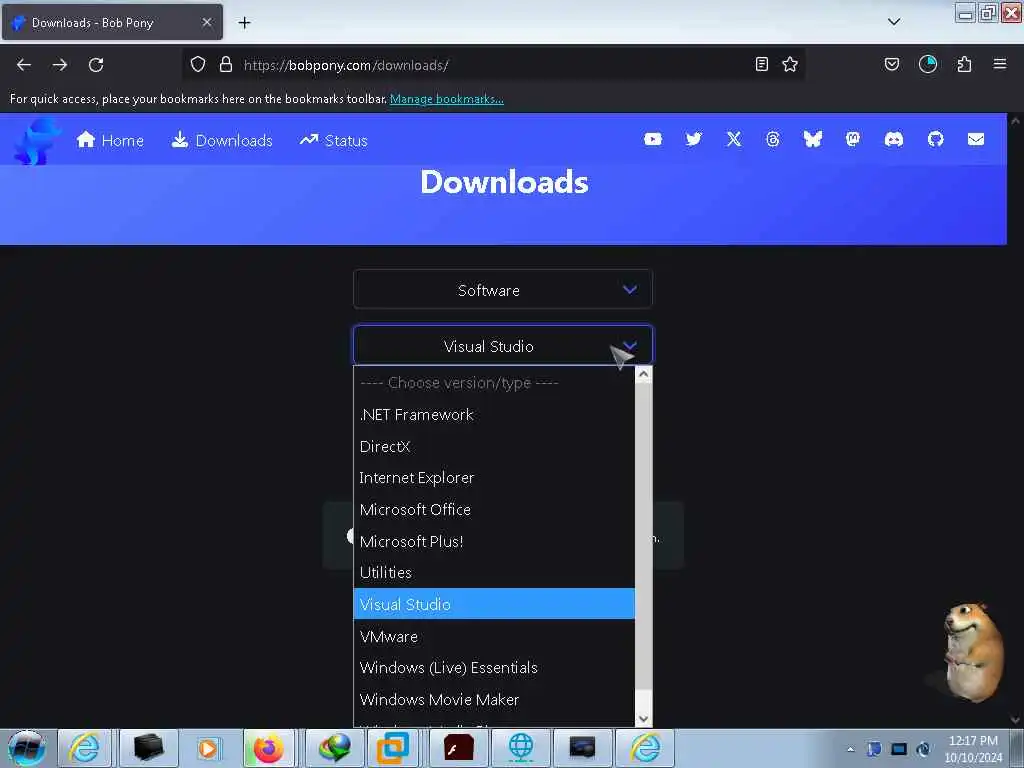This screenshot has width=1024, height=768.
Task: Click the site security padlock icon
Action: tap(225, 64)
